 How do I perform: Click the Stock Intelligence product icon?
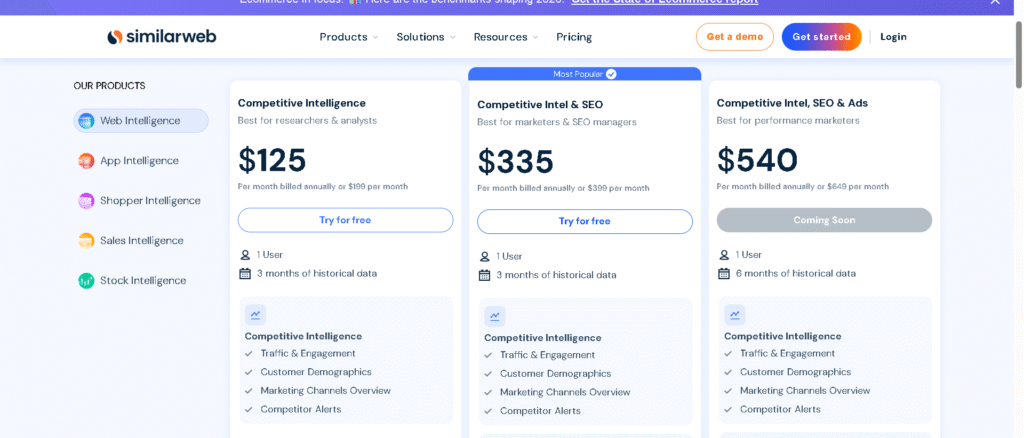86,281
